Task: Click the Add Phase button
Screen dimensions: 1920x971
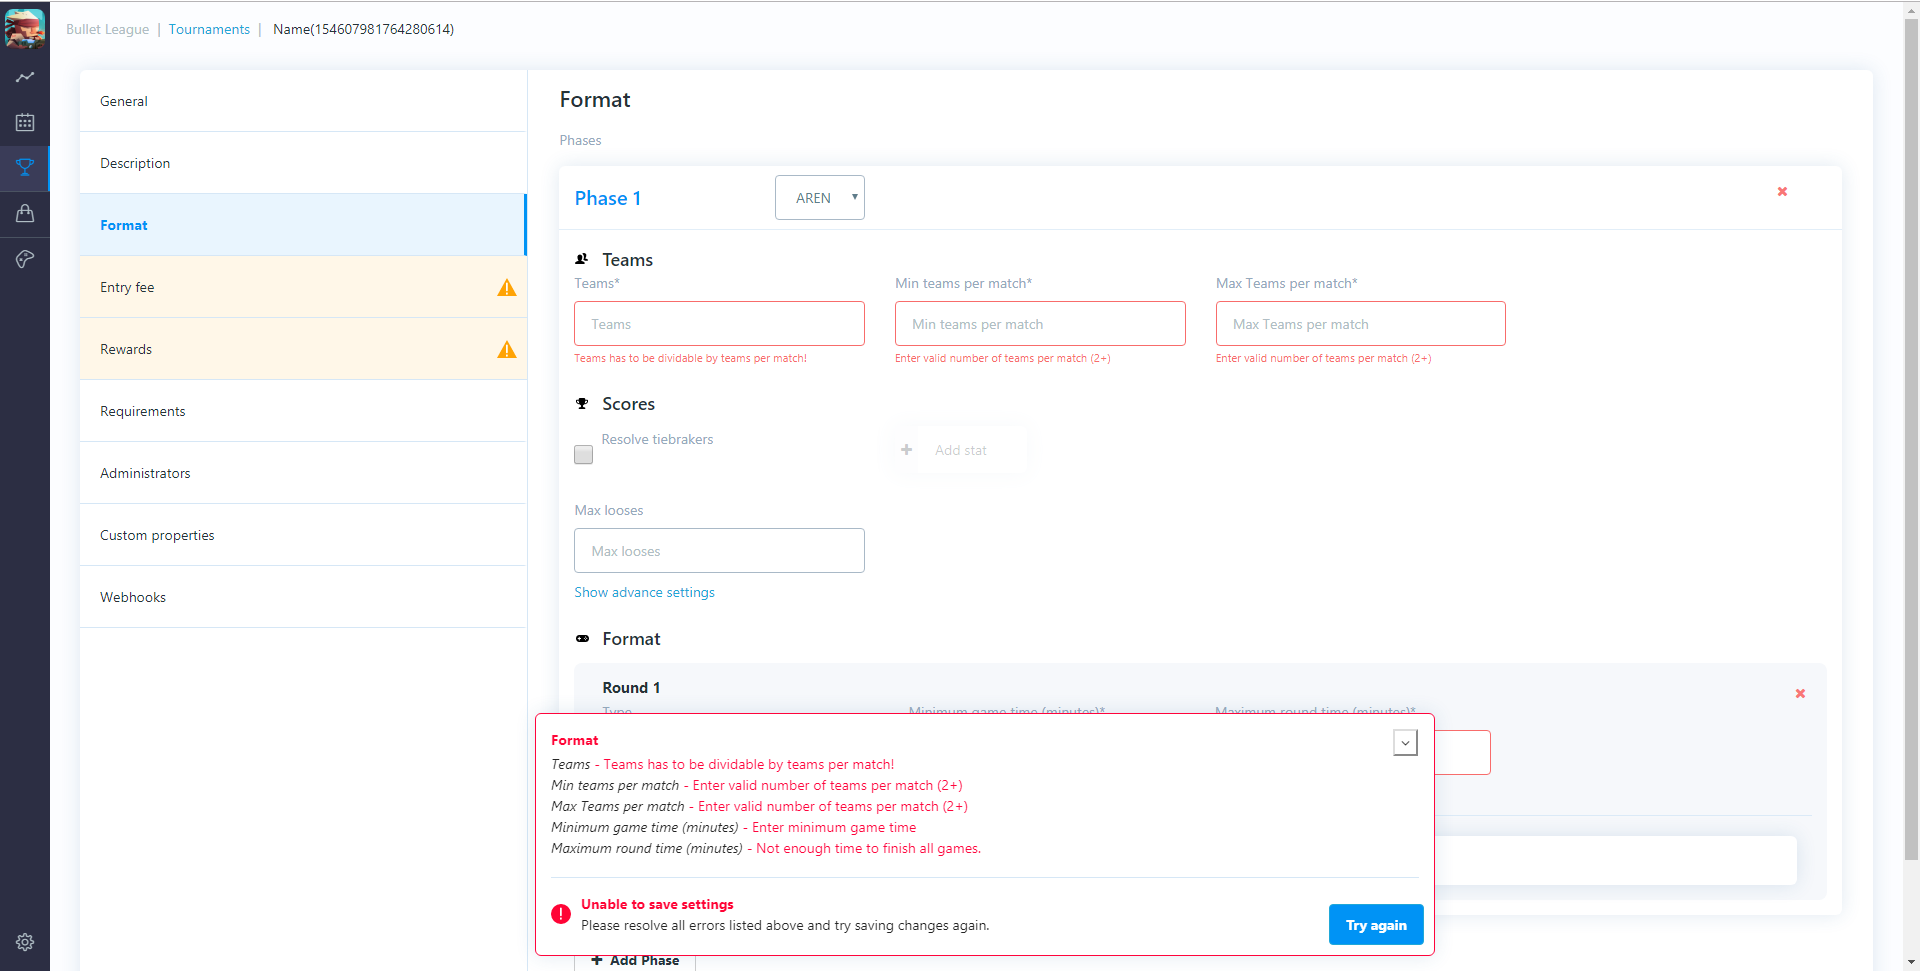Action: 635,961
